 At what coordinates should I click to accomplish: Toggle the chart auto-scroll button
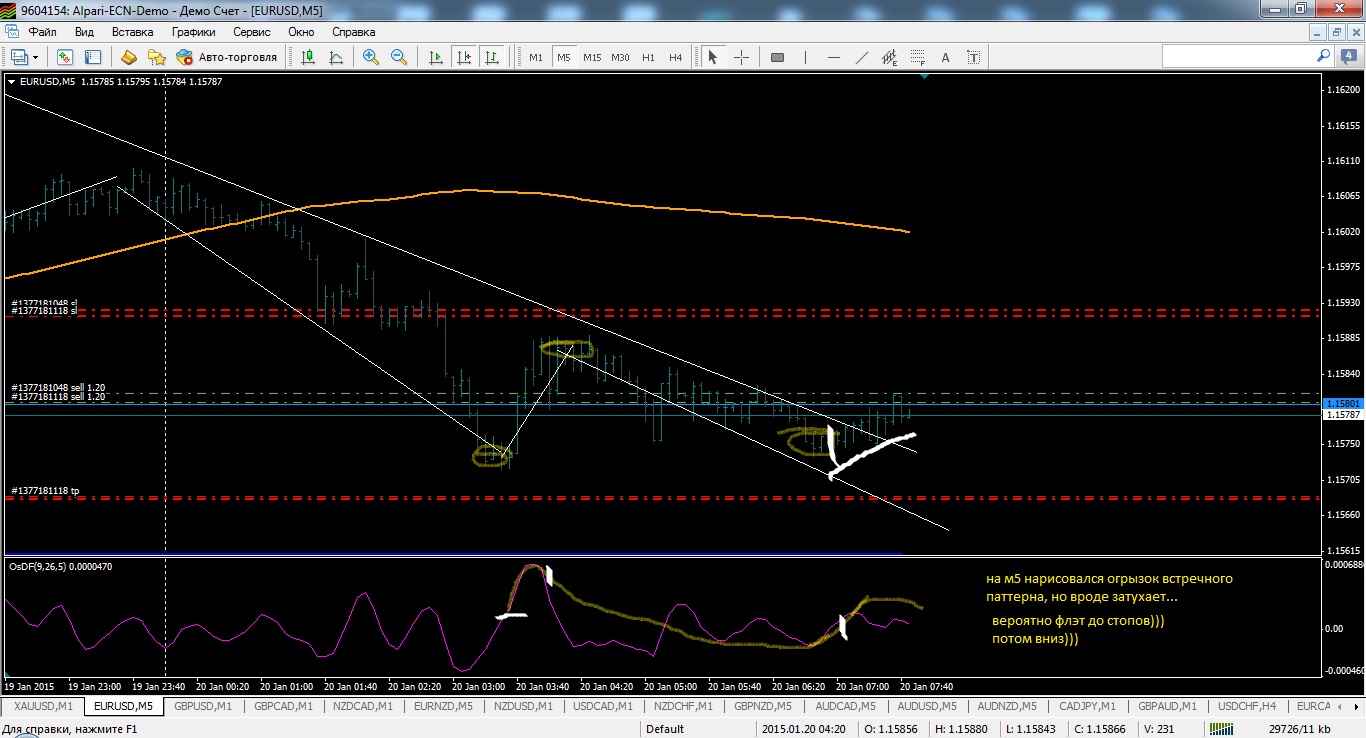click(x=436, y=57)
